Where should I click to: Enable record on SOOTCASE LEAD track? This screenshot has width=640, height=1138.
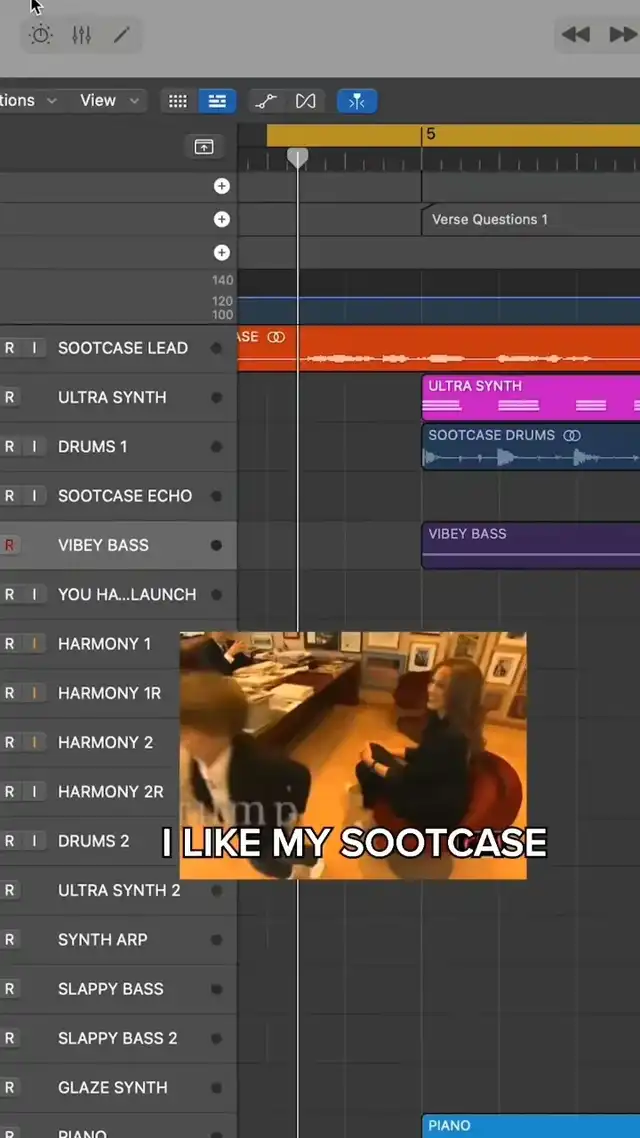tap(10, 348)
